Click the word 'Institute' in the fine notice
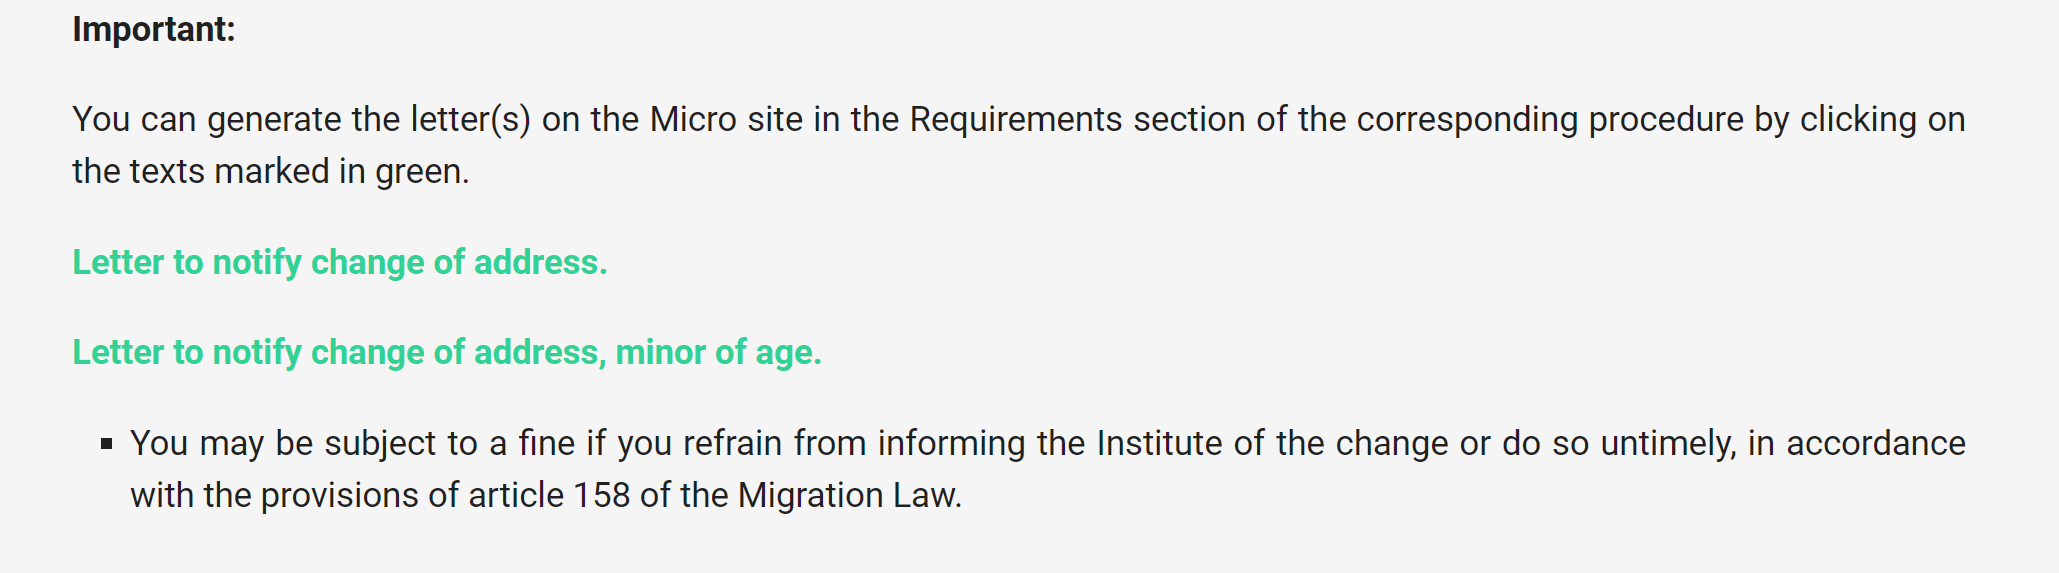 [x=1160, y=443]
